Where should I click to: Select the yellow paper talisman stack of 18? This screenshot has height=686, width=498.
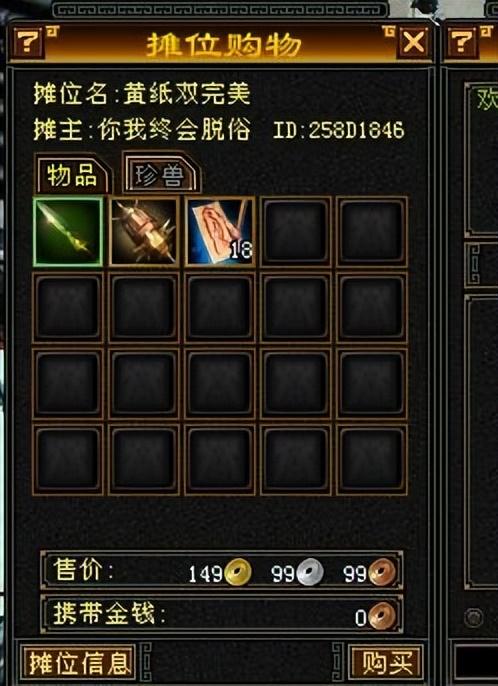tap(220, 231)
